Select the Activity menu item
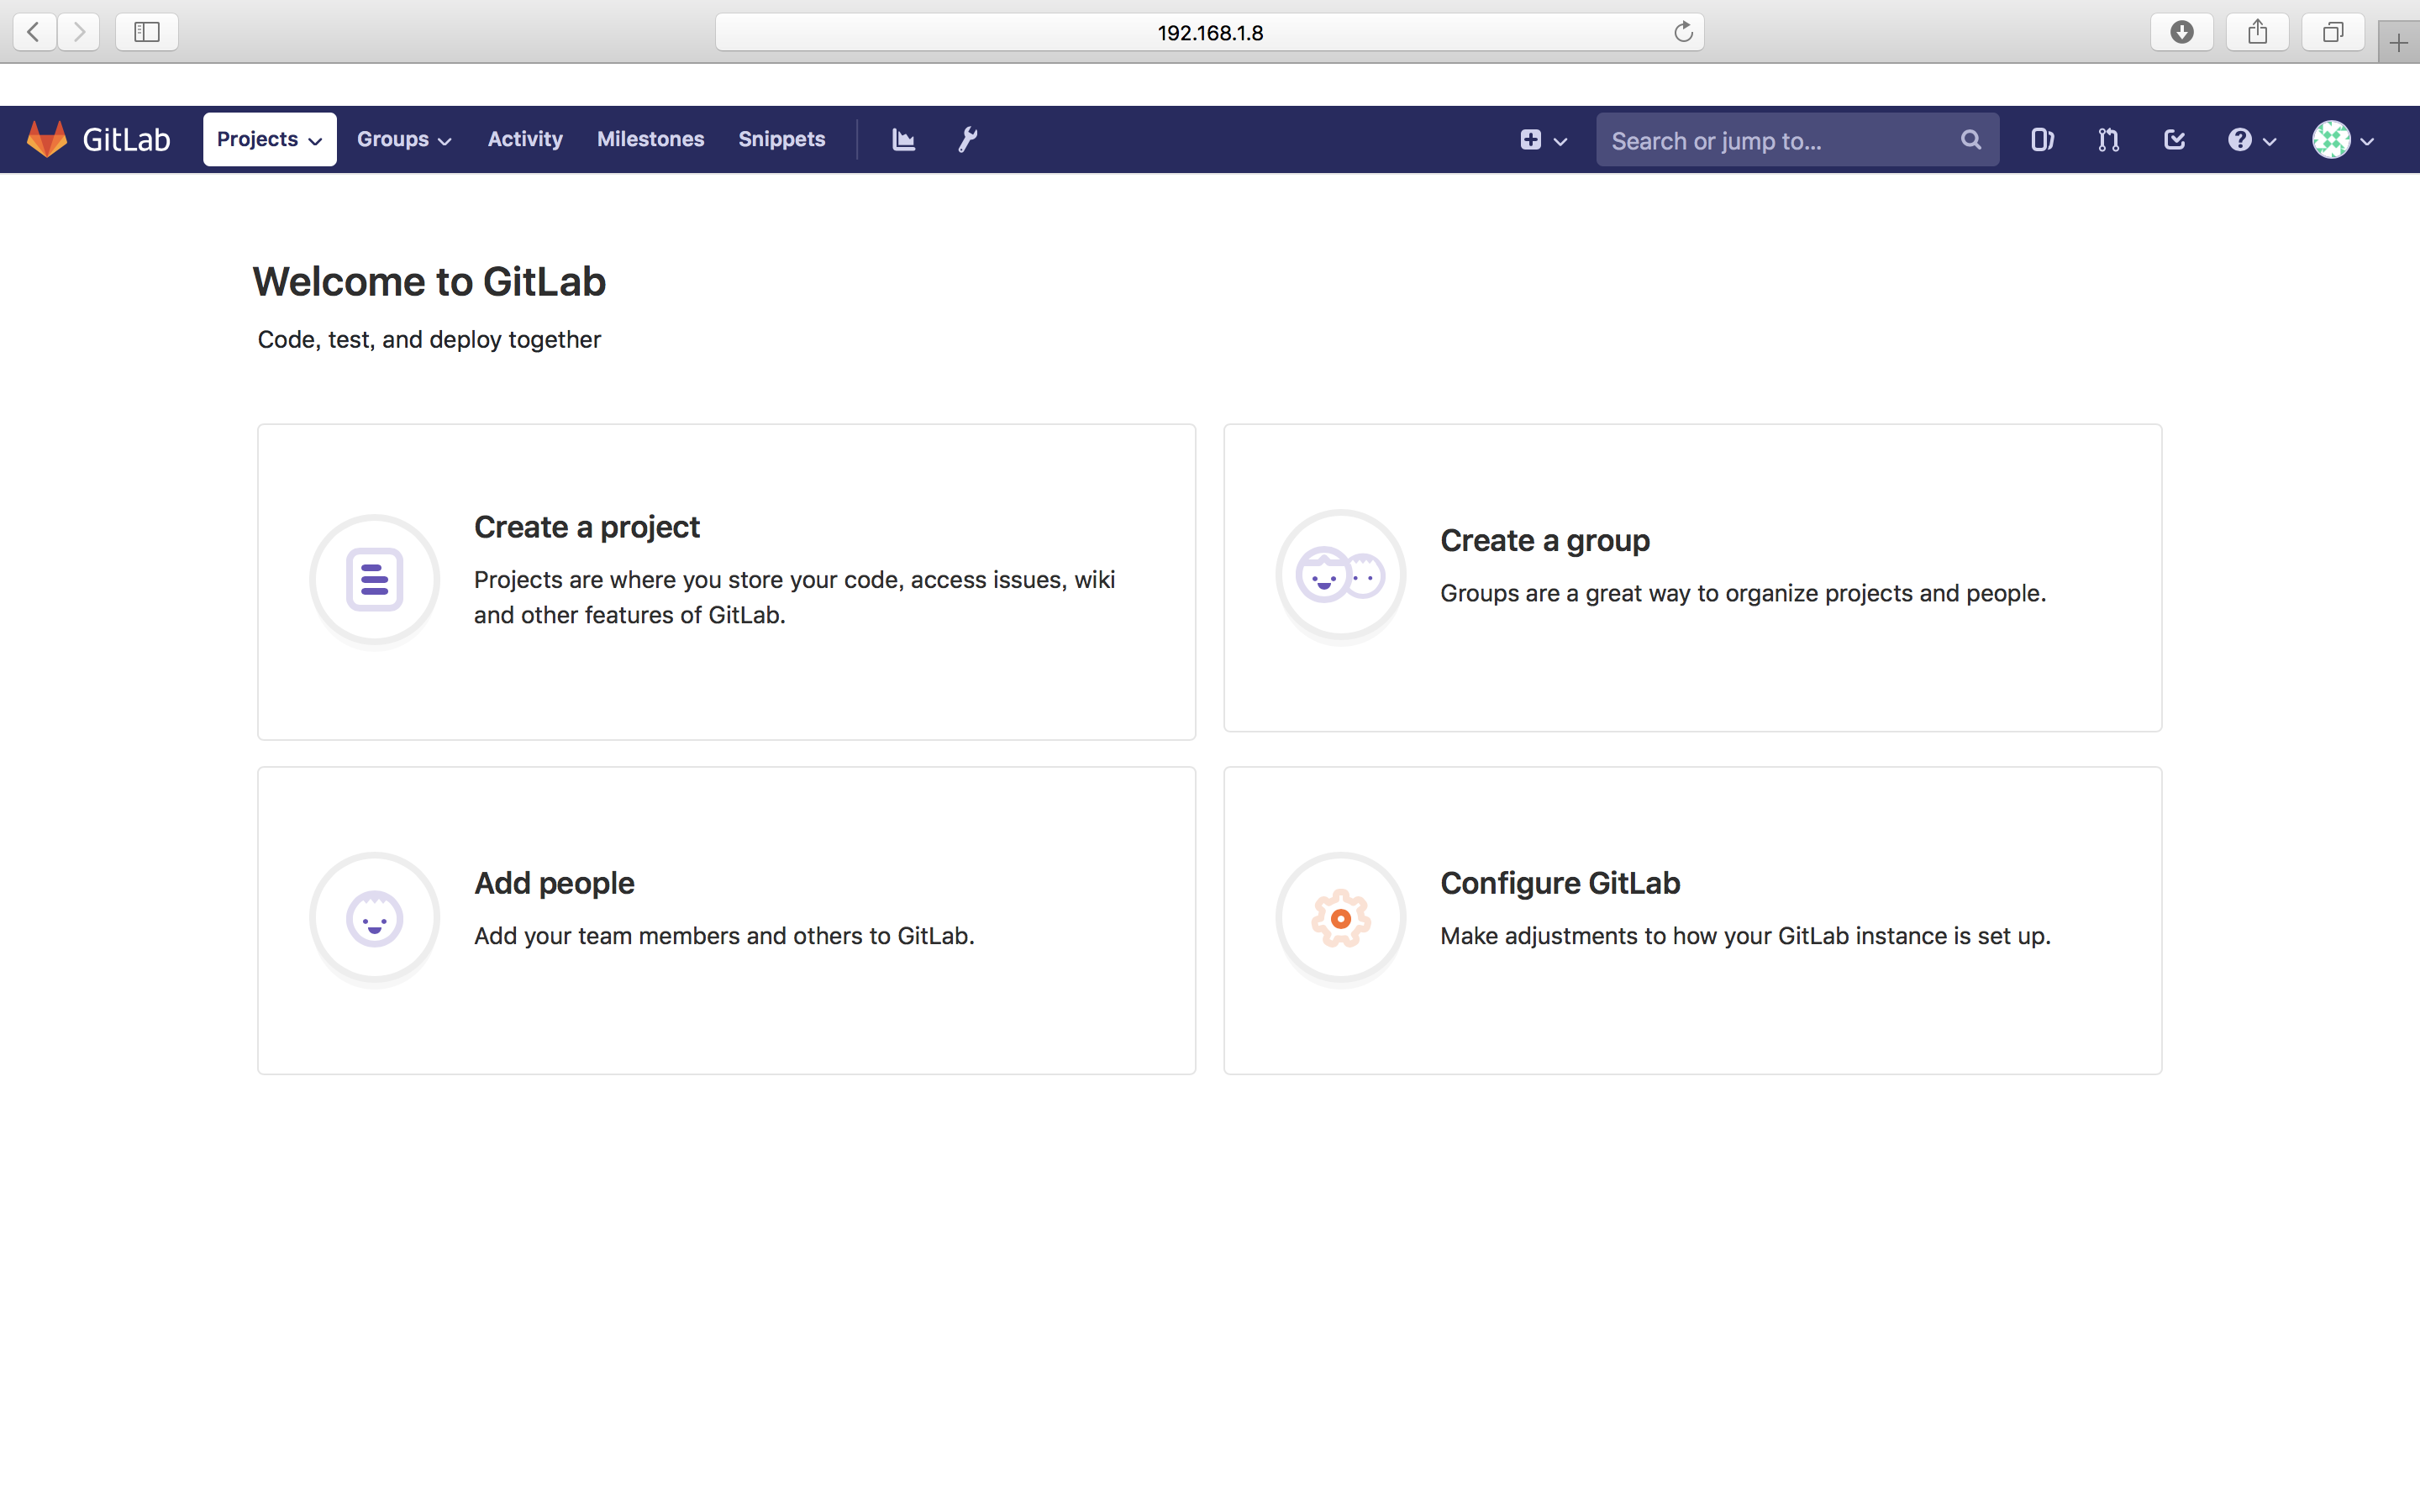 coord(525,139)
